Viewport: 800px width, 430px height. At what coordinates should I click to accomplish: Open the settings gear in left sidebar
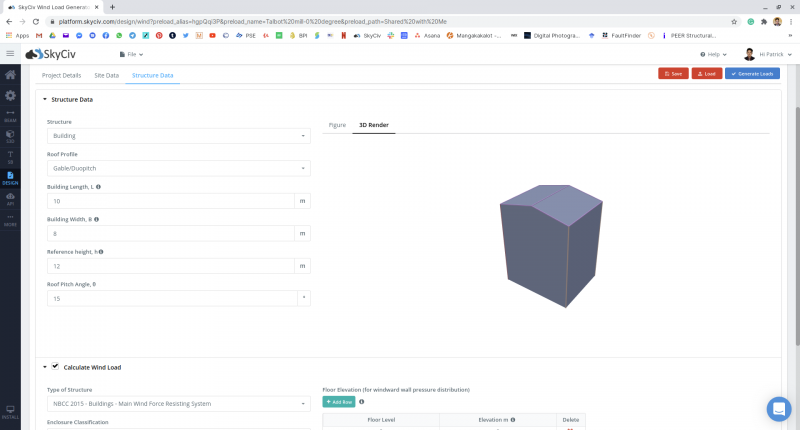click(x=10, y=95)
